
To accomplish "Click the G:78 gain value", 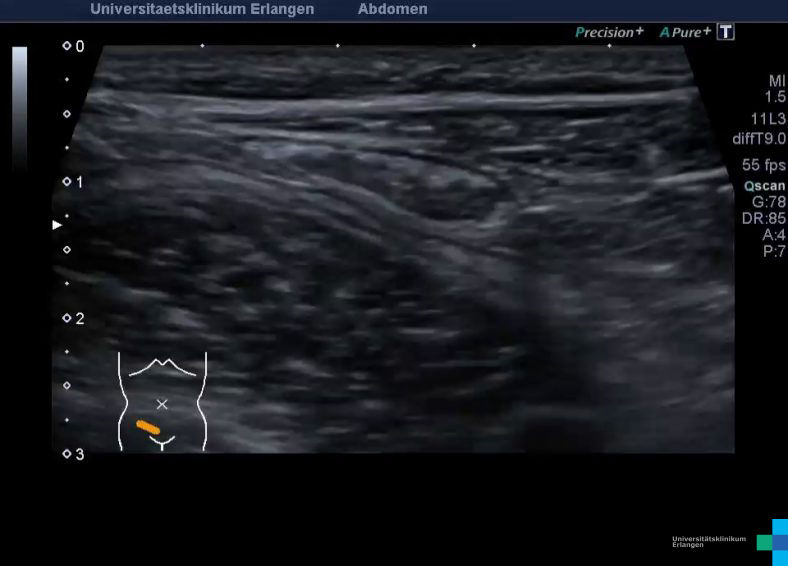I will coord(768,202).
